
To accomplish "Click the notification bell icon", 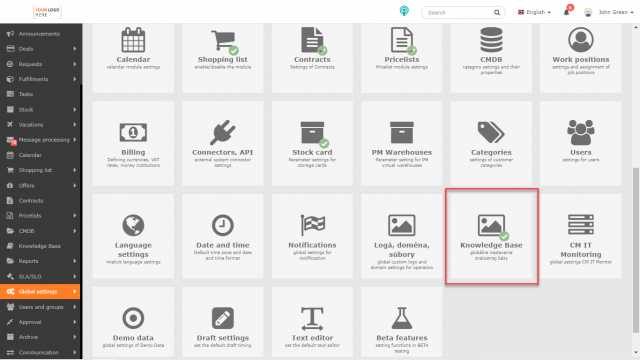I will [x=567, y=12].
